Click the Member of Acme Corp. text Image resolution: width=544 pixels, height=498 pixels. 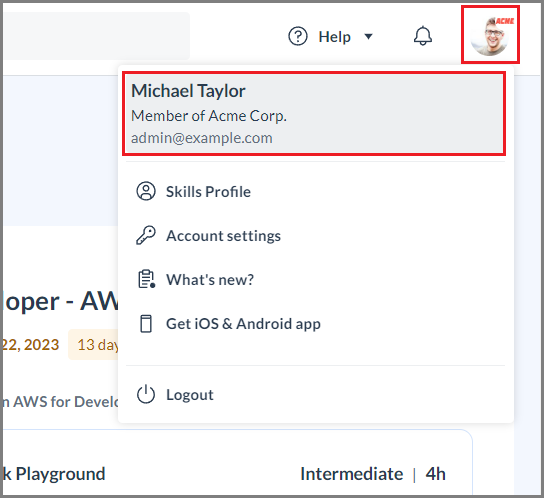pos(209,116)
